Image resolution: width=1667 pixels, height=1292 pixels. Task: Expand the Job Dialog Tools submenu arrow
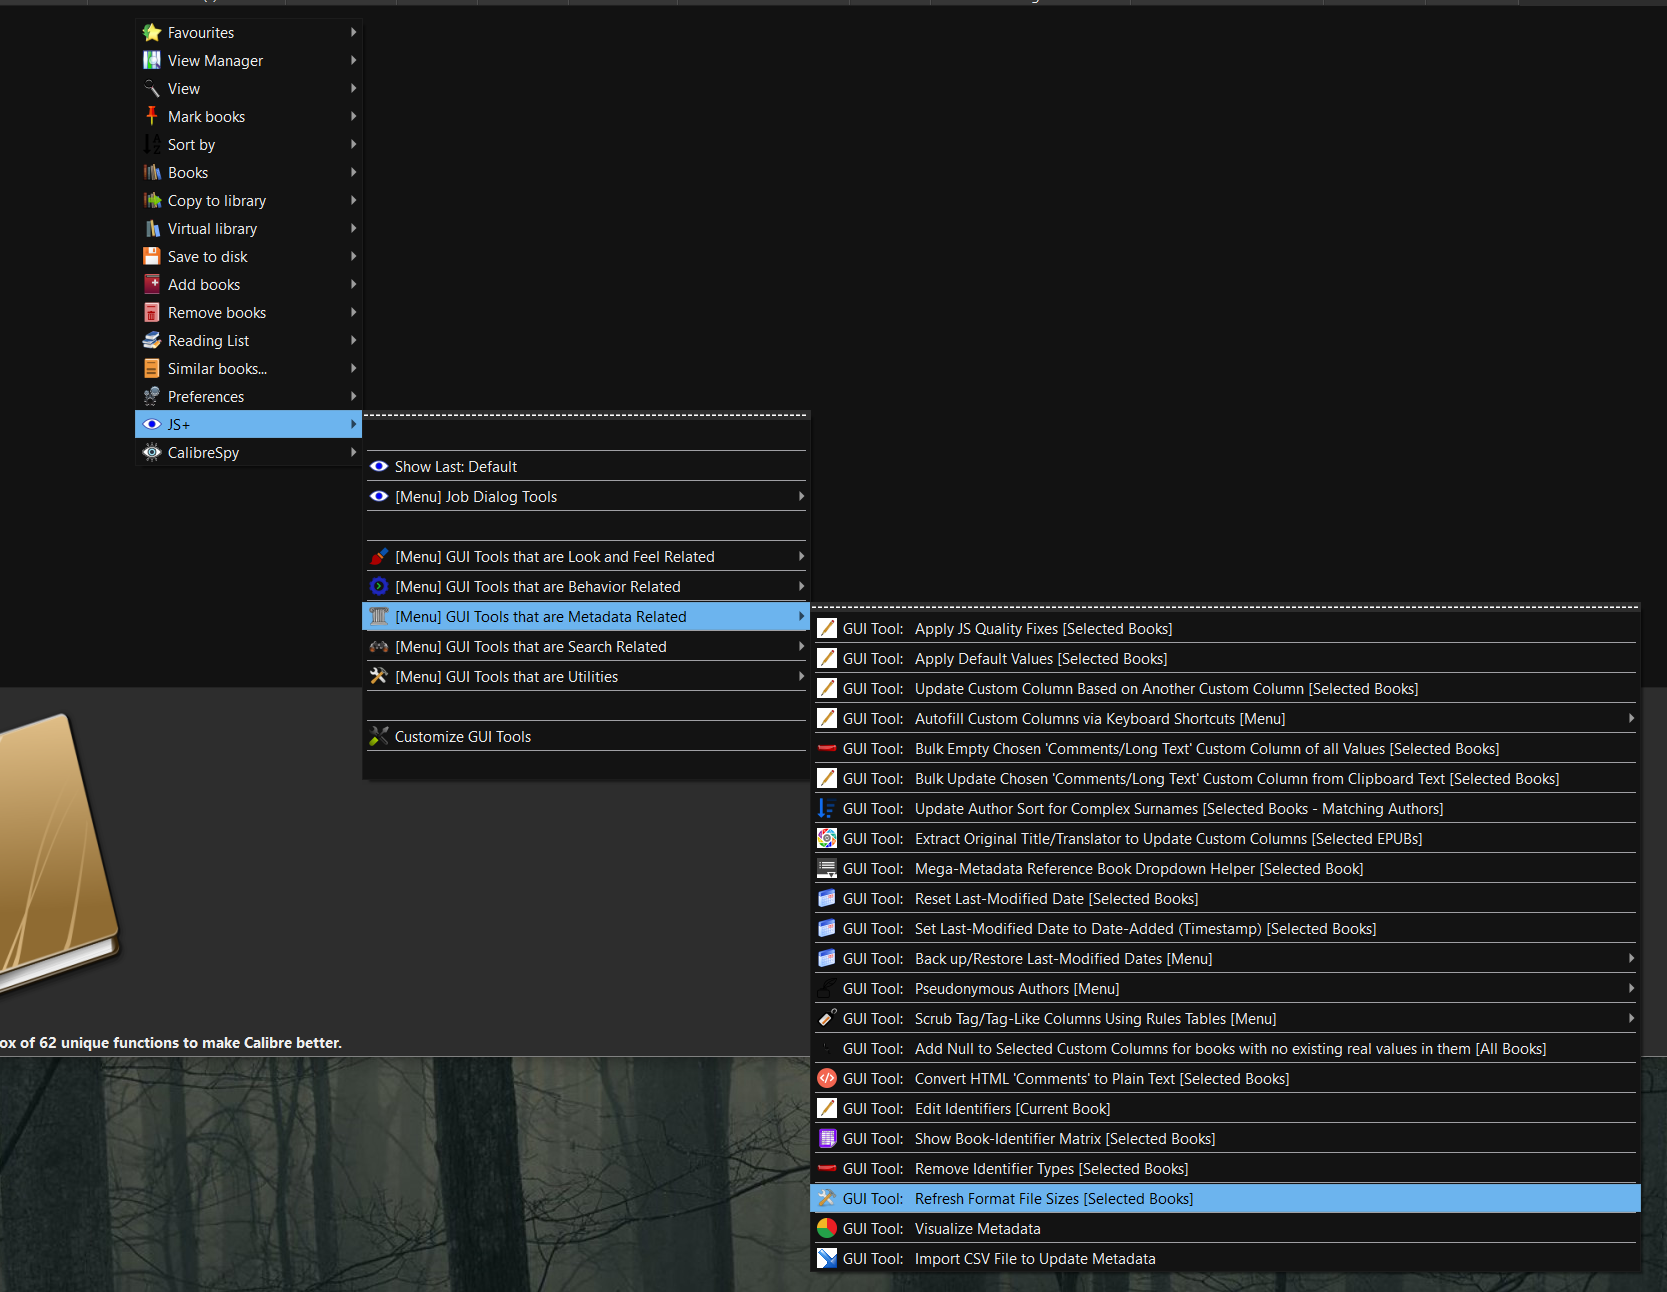(x=801, y=497)
